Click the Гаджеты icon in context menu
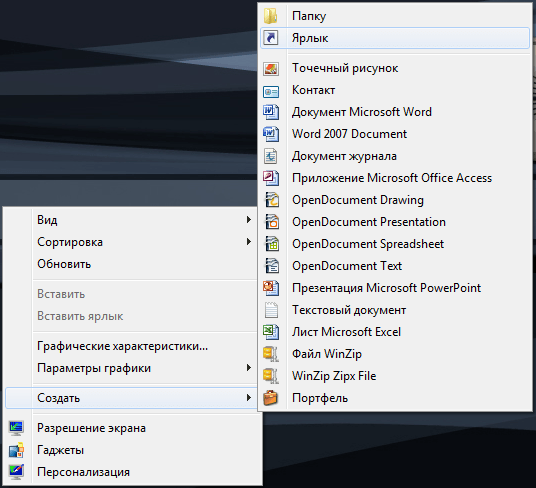This screenshot has height=488, width=536. tap(16, 450)
